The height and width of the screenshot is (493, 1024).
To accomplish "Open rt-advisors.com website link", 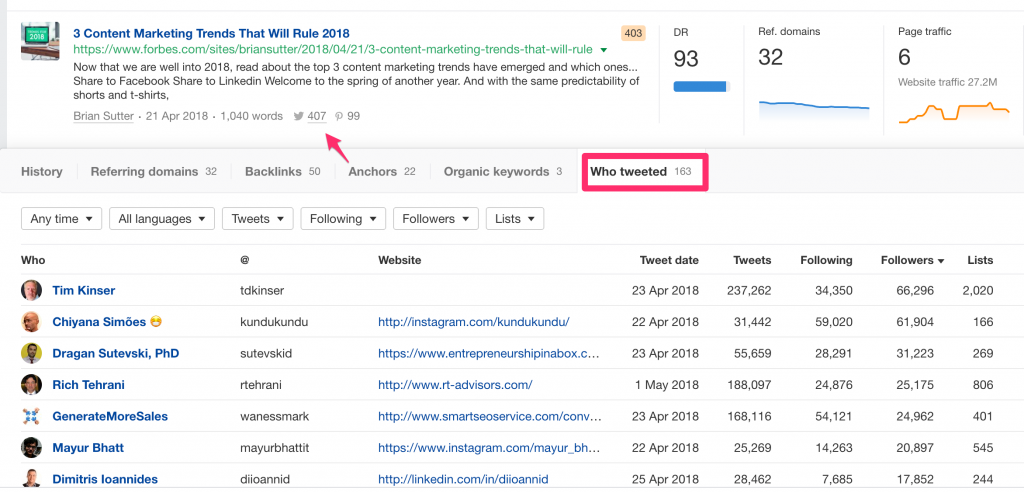I will point(455,385).
